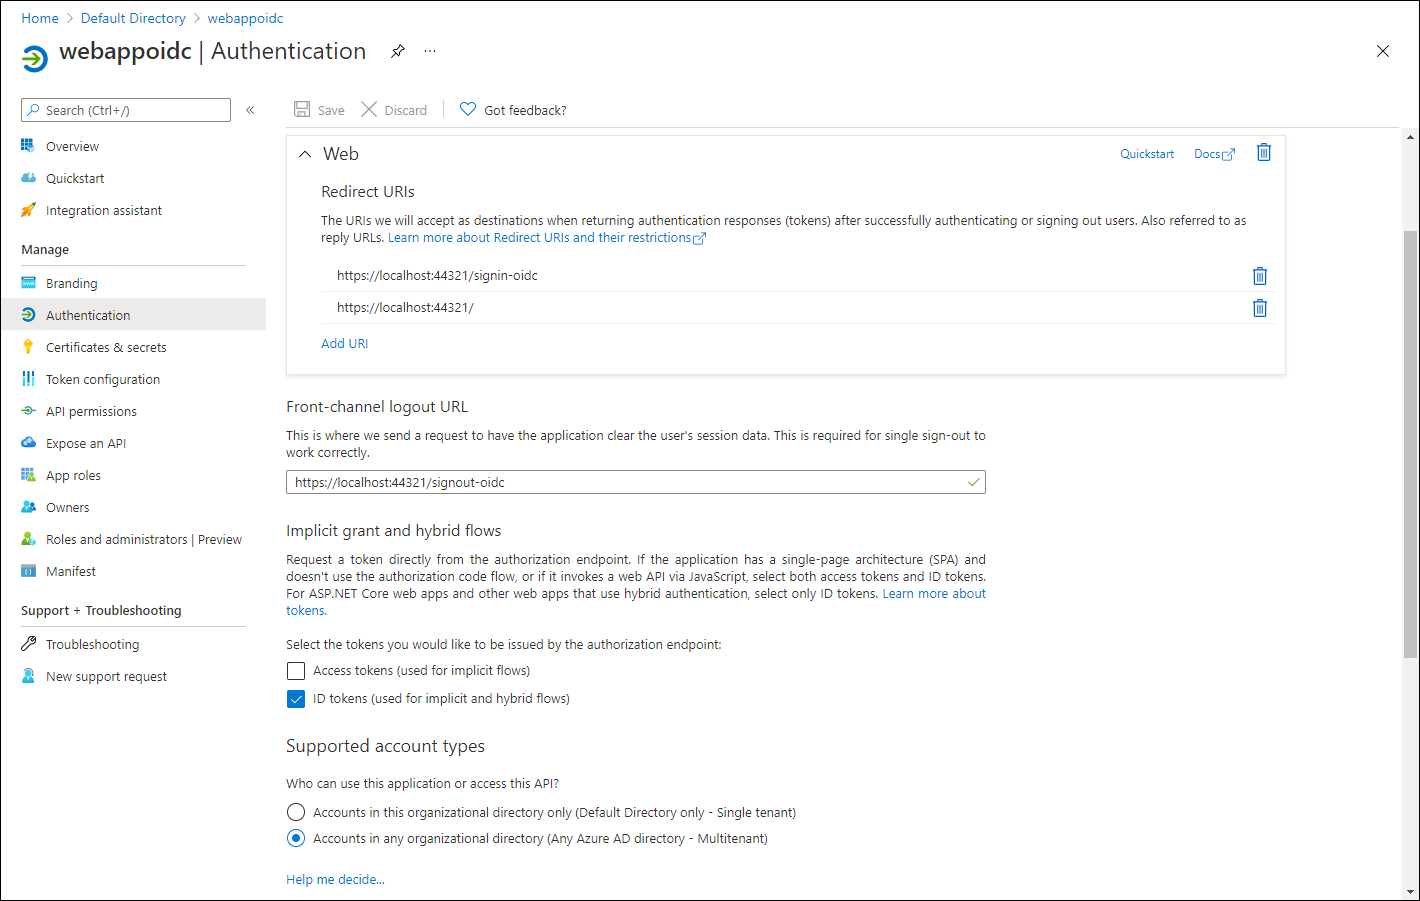The image size is (1420, 901).
Task: Click the Owners people icon
Action: tap(28, 507)
